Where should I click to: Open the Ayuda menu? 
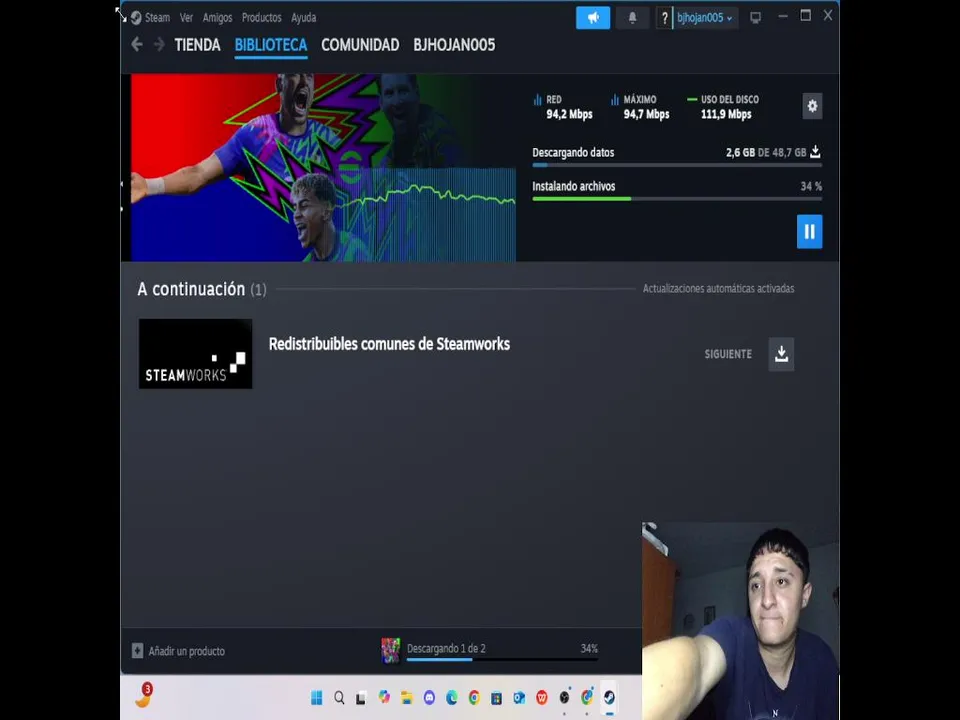[304, 18]
